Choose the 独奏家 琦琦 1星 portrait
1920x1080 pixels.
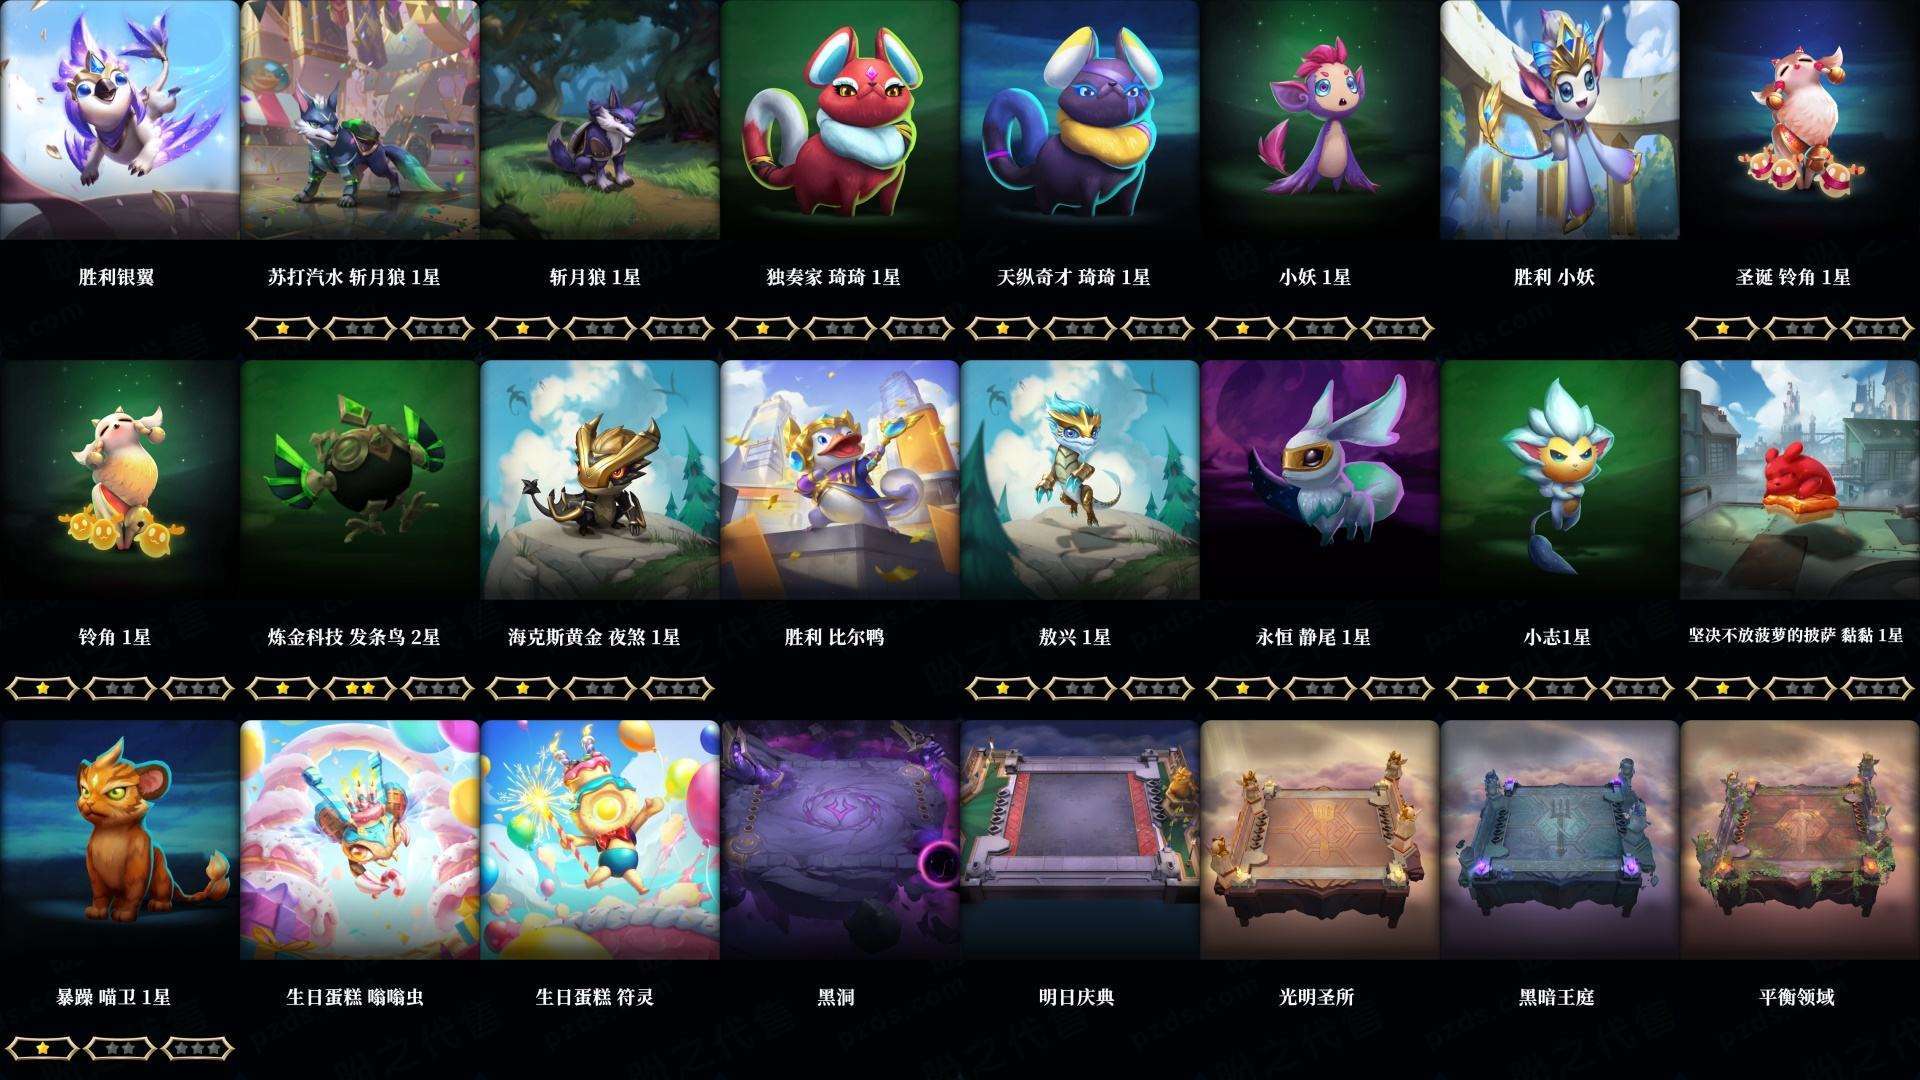tap(840, 119)
